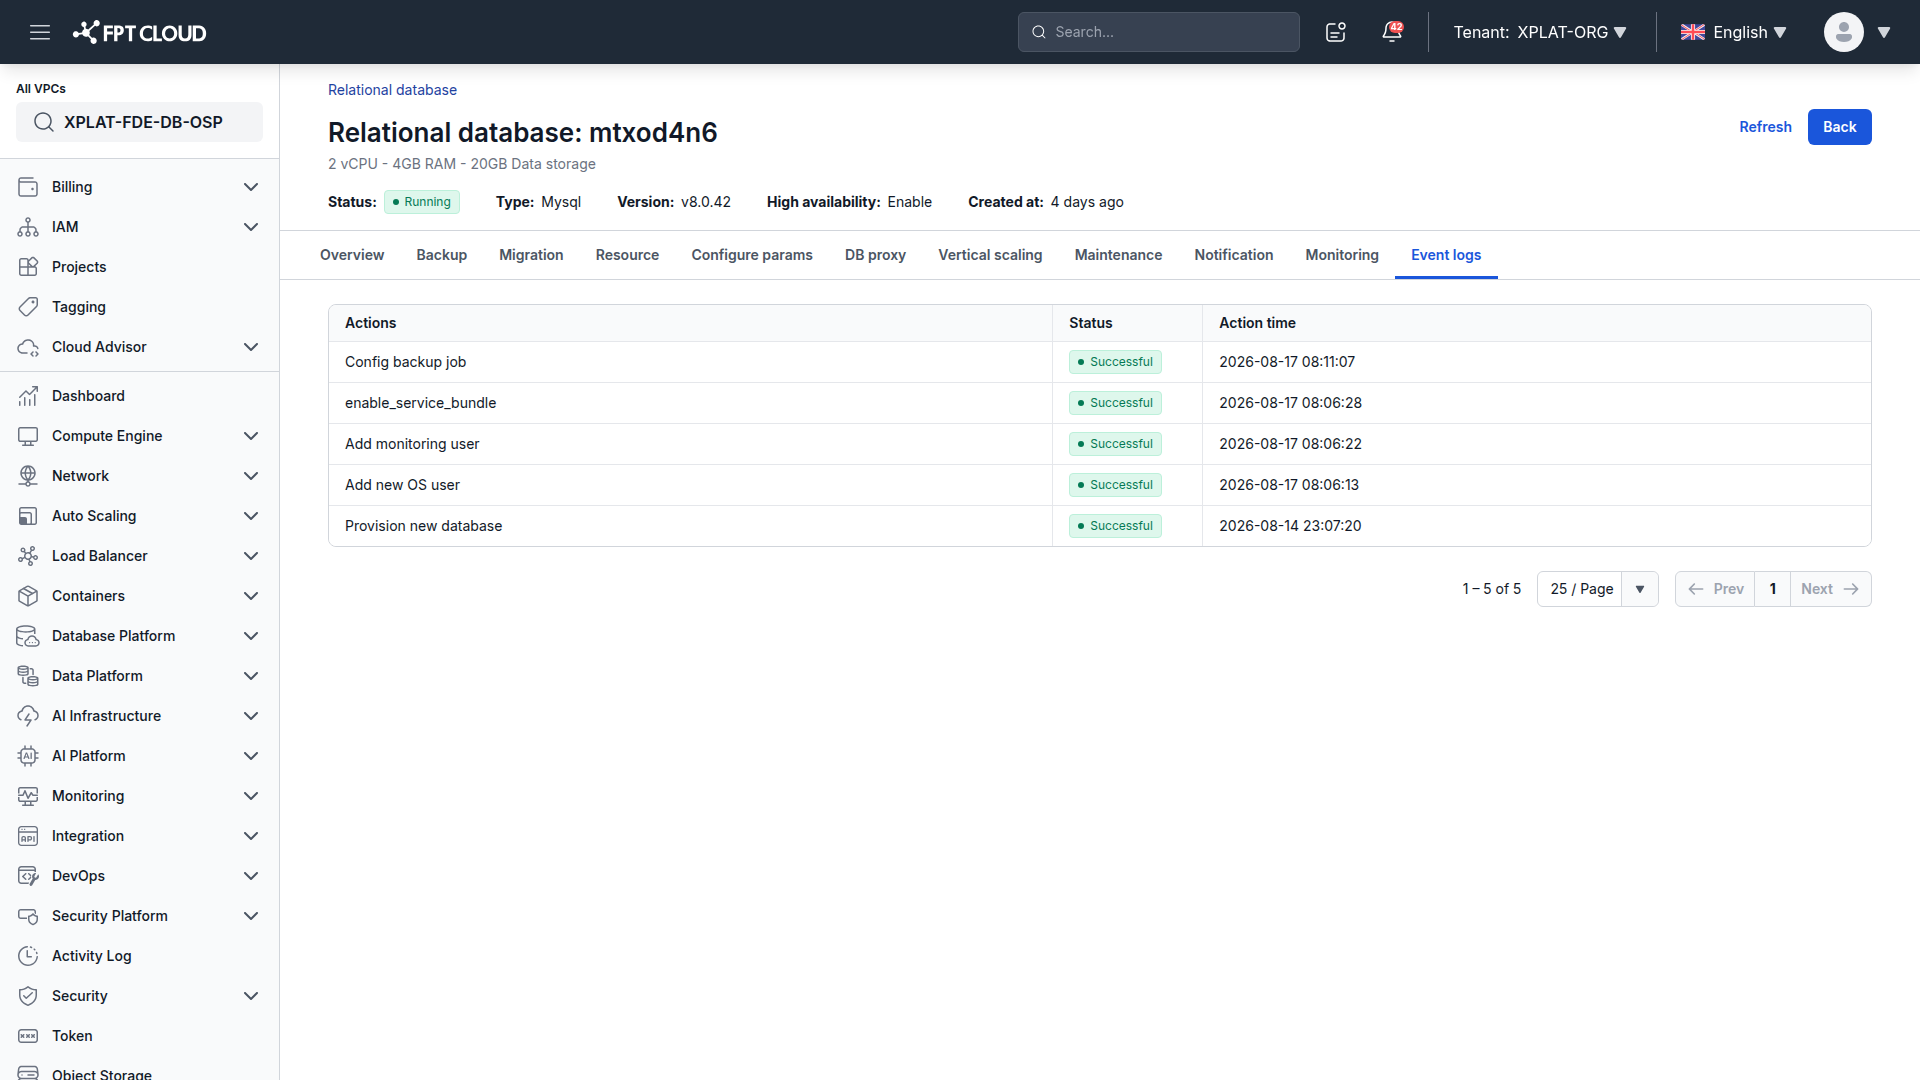Click the Load Balancer icon
This screenshot has width=1920, height=1080.
click(28, 556)
